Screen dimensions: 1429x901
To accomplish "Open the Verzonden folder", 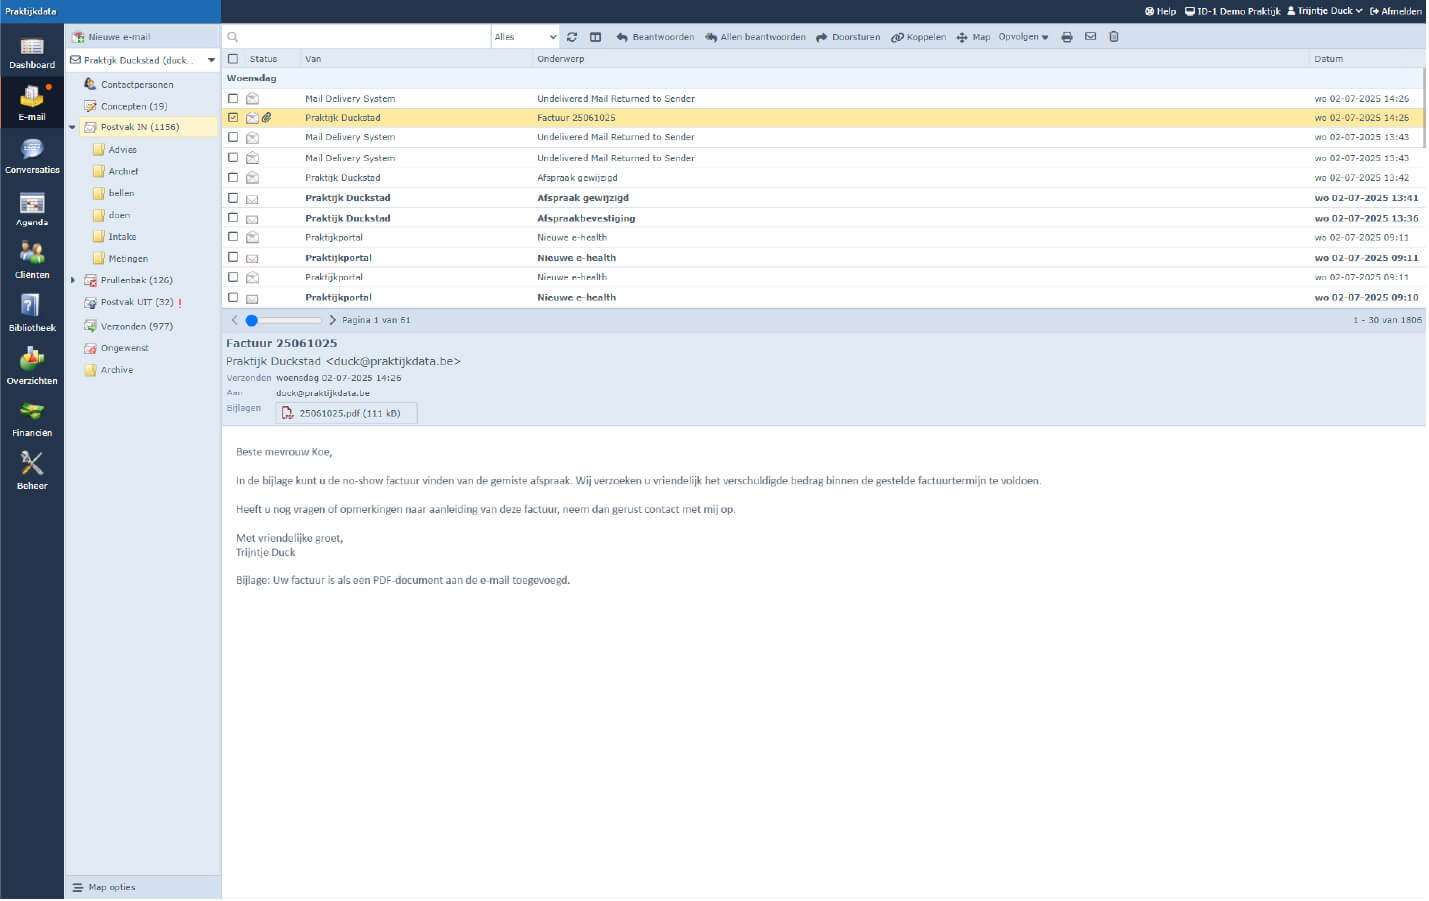I will [x=136, y=327].
